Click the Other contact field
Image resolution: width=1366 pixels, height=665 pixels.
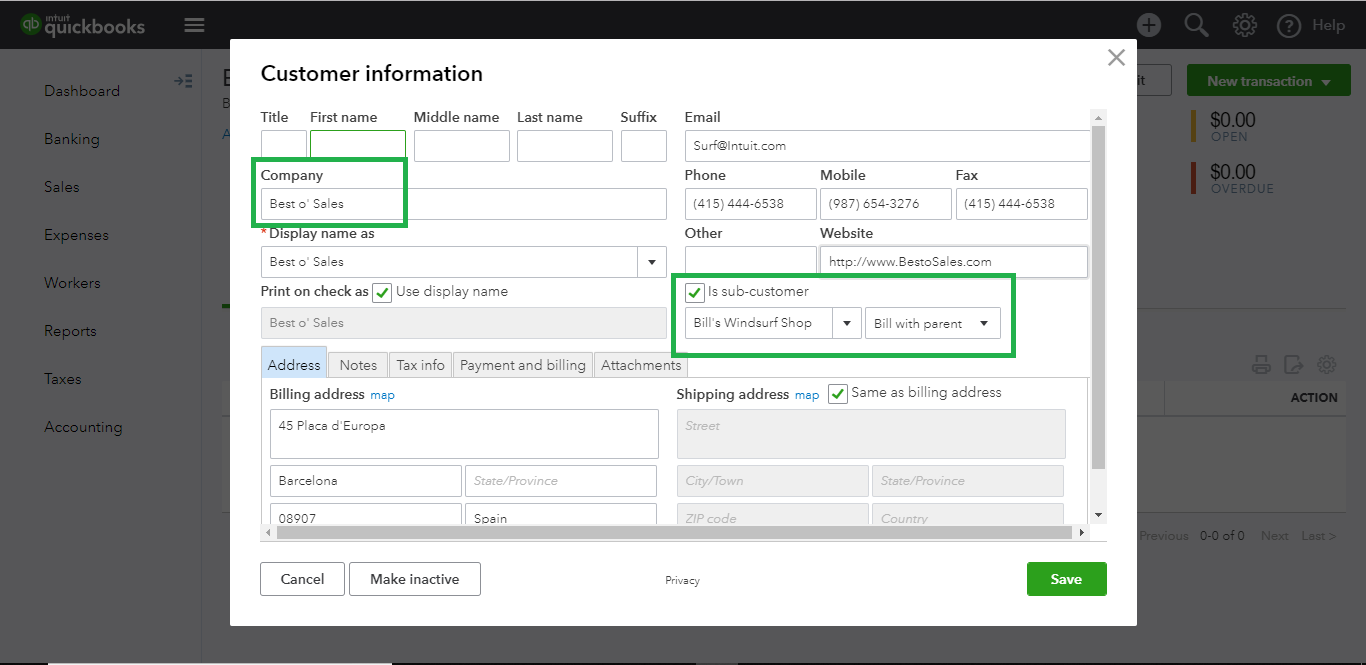pos(751,262)
